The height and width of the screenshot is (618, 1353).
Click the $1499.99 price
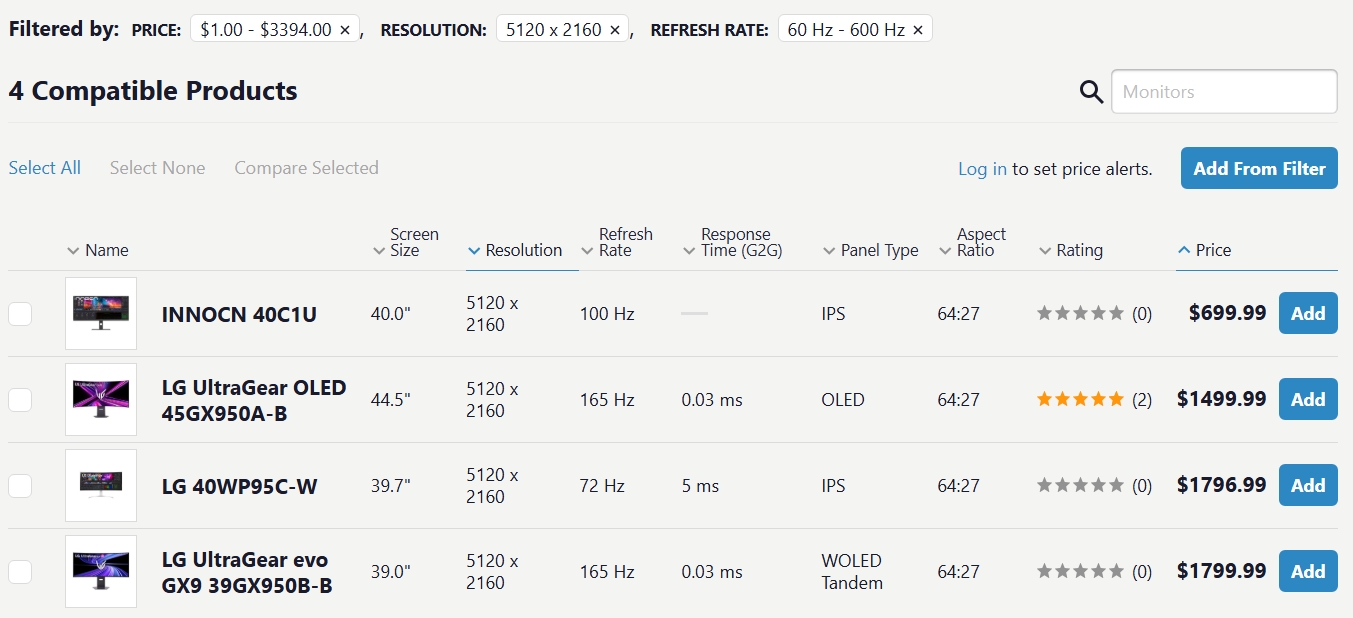pos(1221,399)
